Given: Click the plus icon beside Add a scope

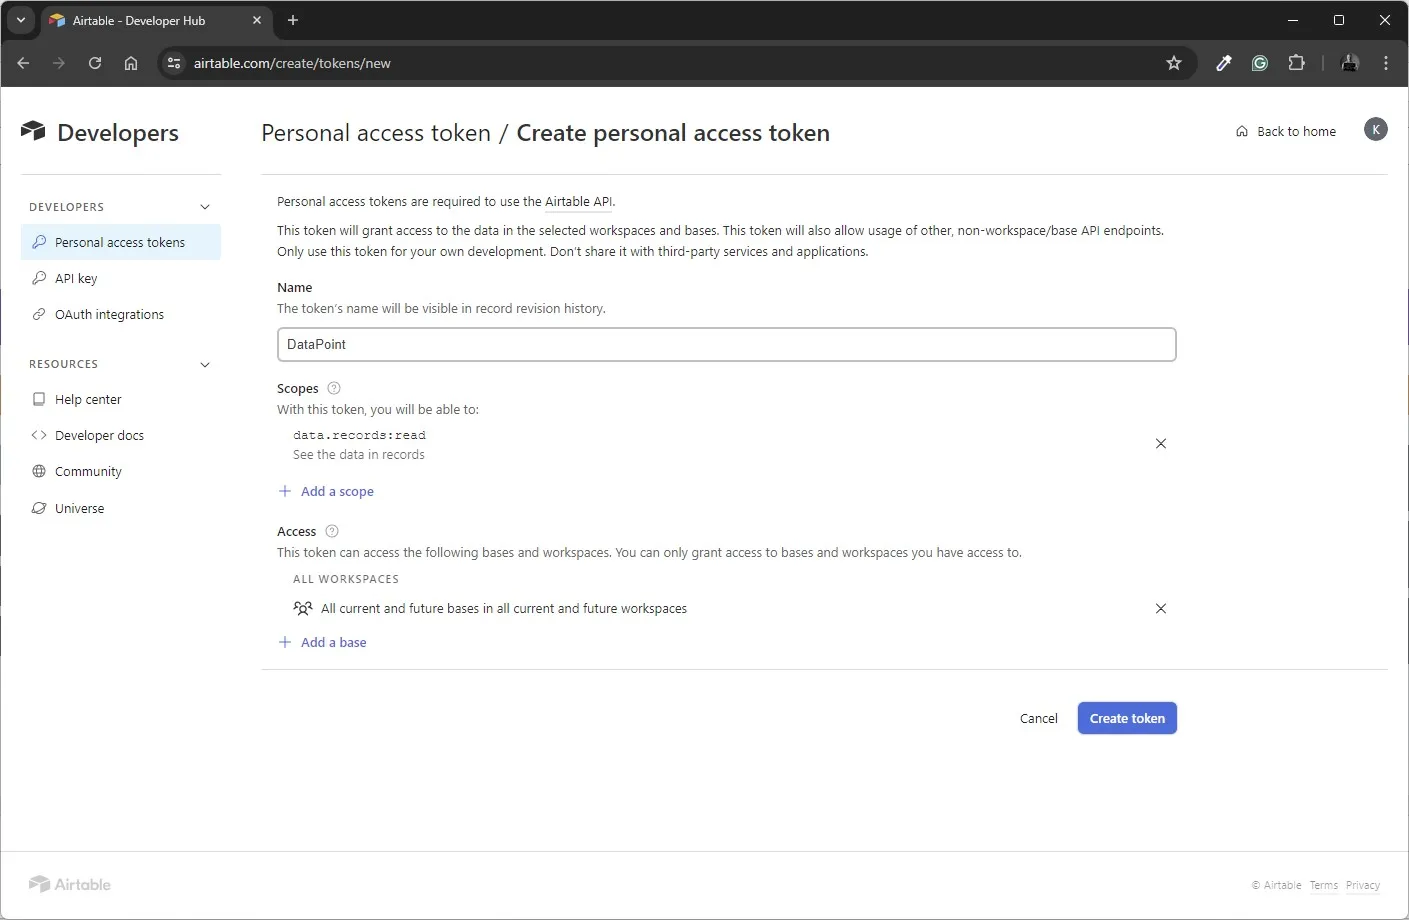Looking at the screenshot, I should [x=285, y=491].
